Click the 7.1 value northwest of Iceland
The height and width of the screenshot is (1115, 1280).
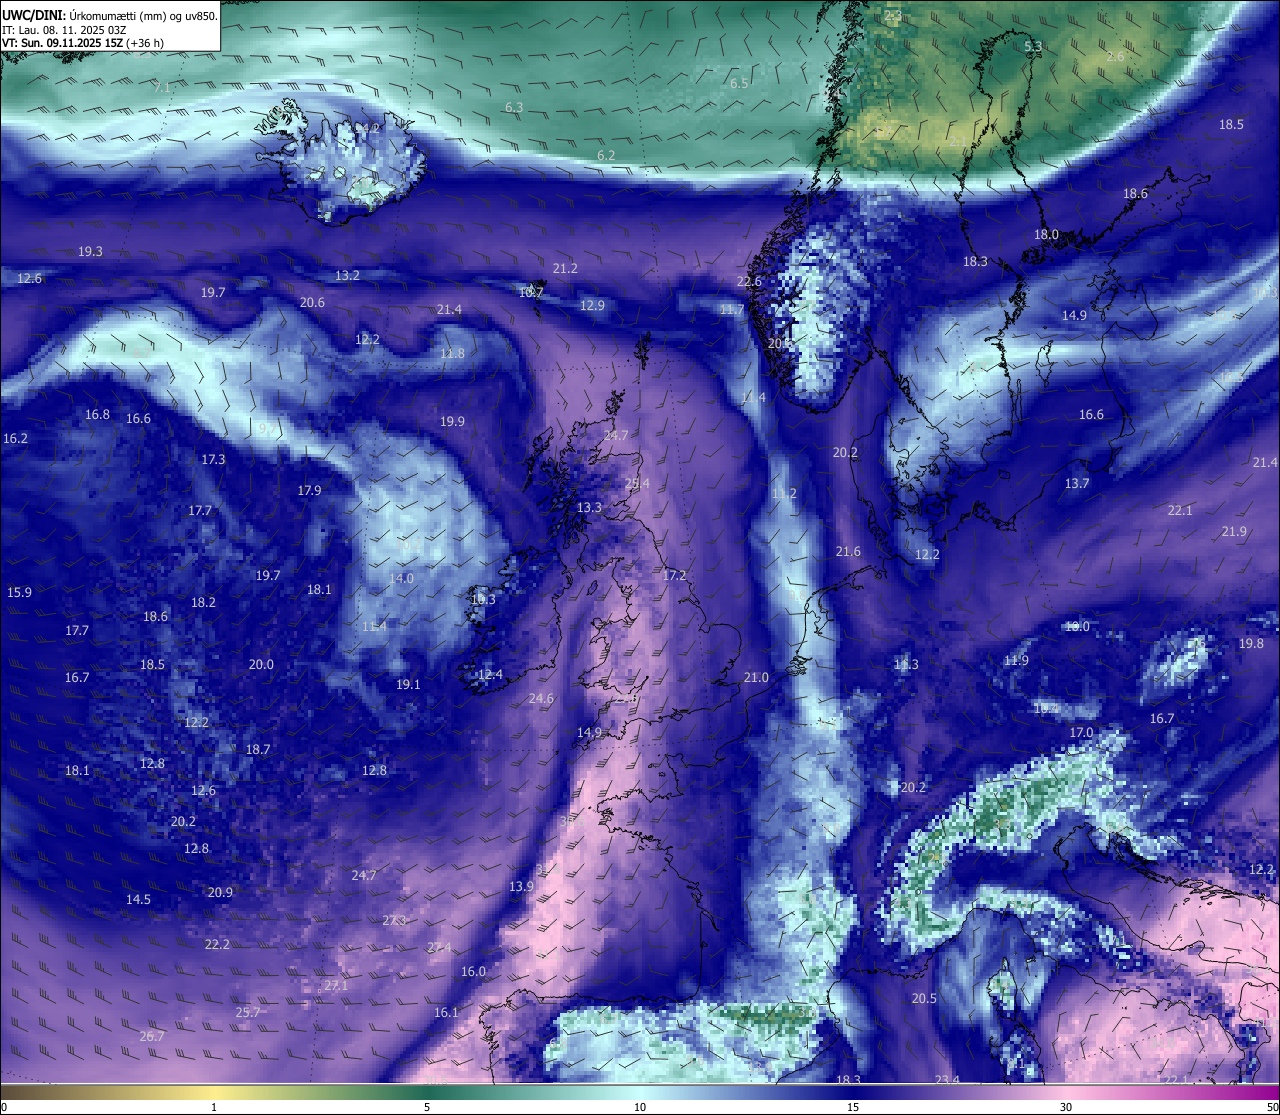point(162,88)
